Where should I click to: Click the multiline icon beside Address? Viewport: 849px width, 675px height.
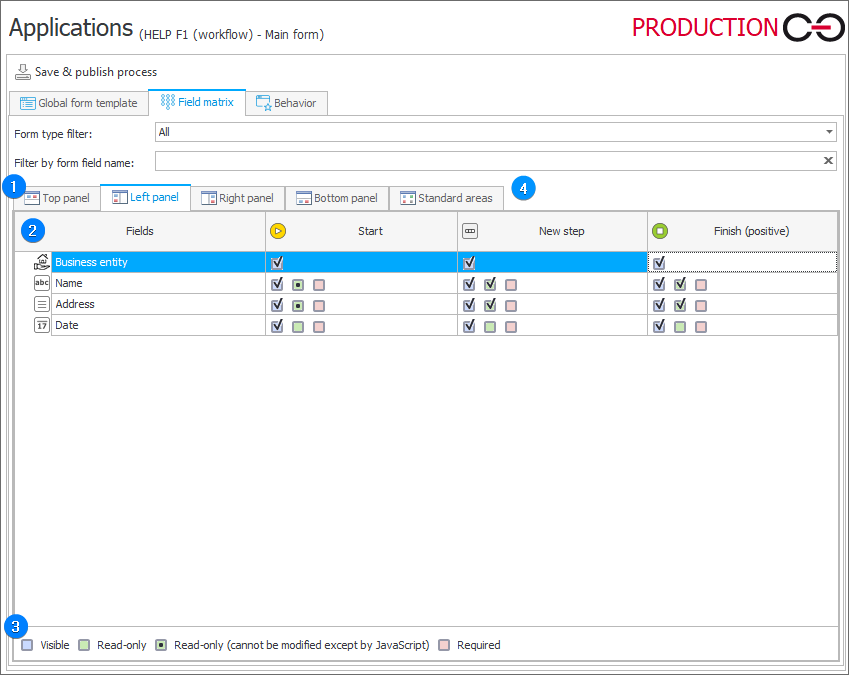[42, 304]
